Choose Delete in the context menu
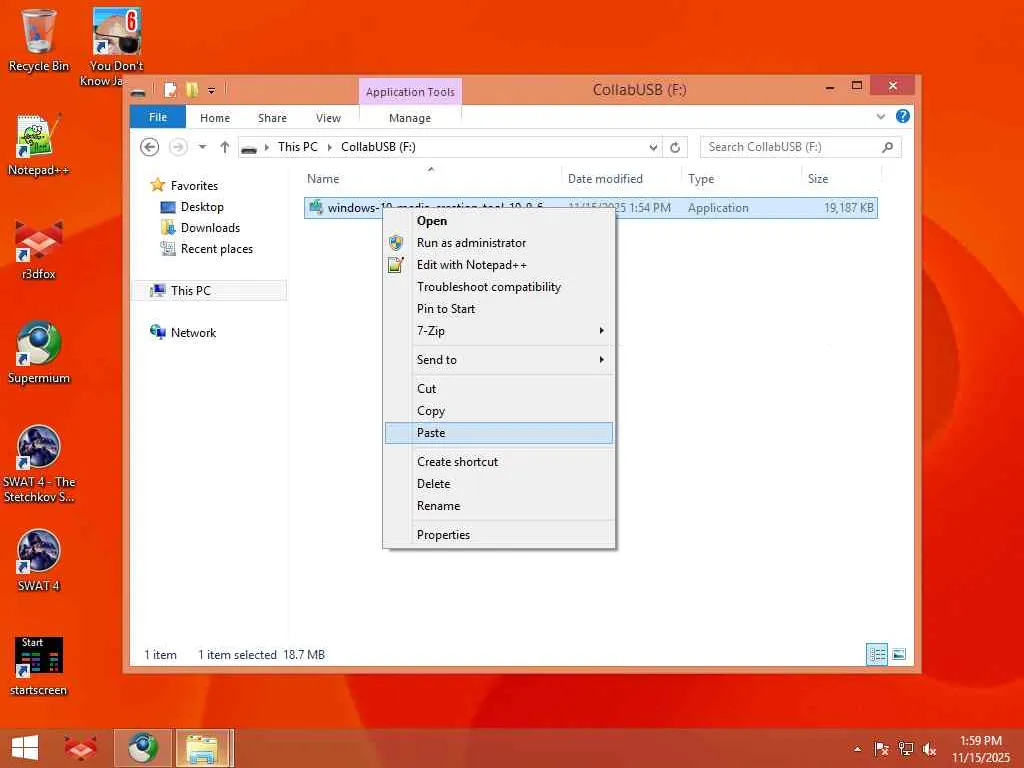Screen dimensions: 1024x768 point(499,484)
